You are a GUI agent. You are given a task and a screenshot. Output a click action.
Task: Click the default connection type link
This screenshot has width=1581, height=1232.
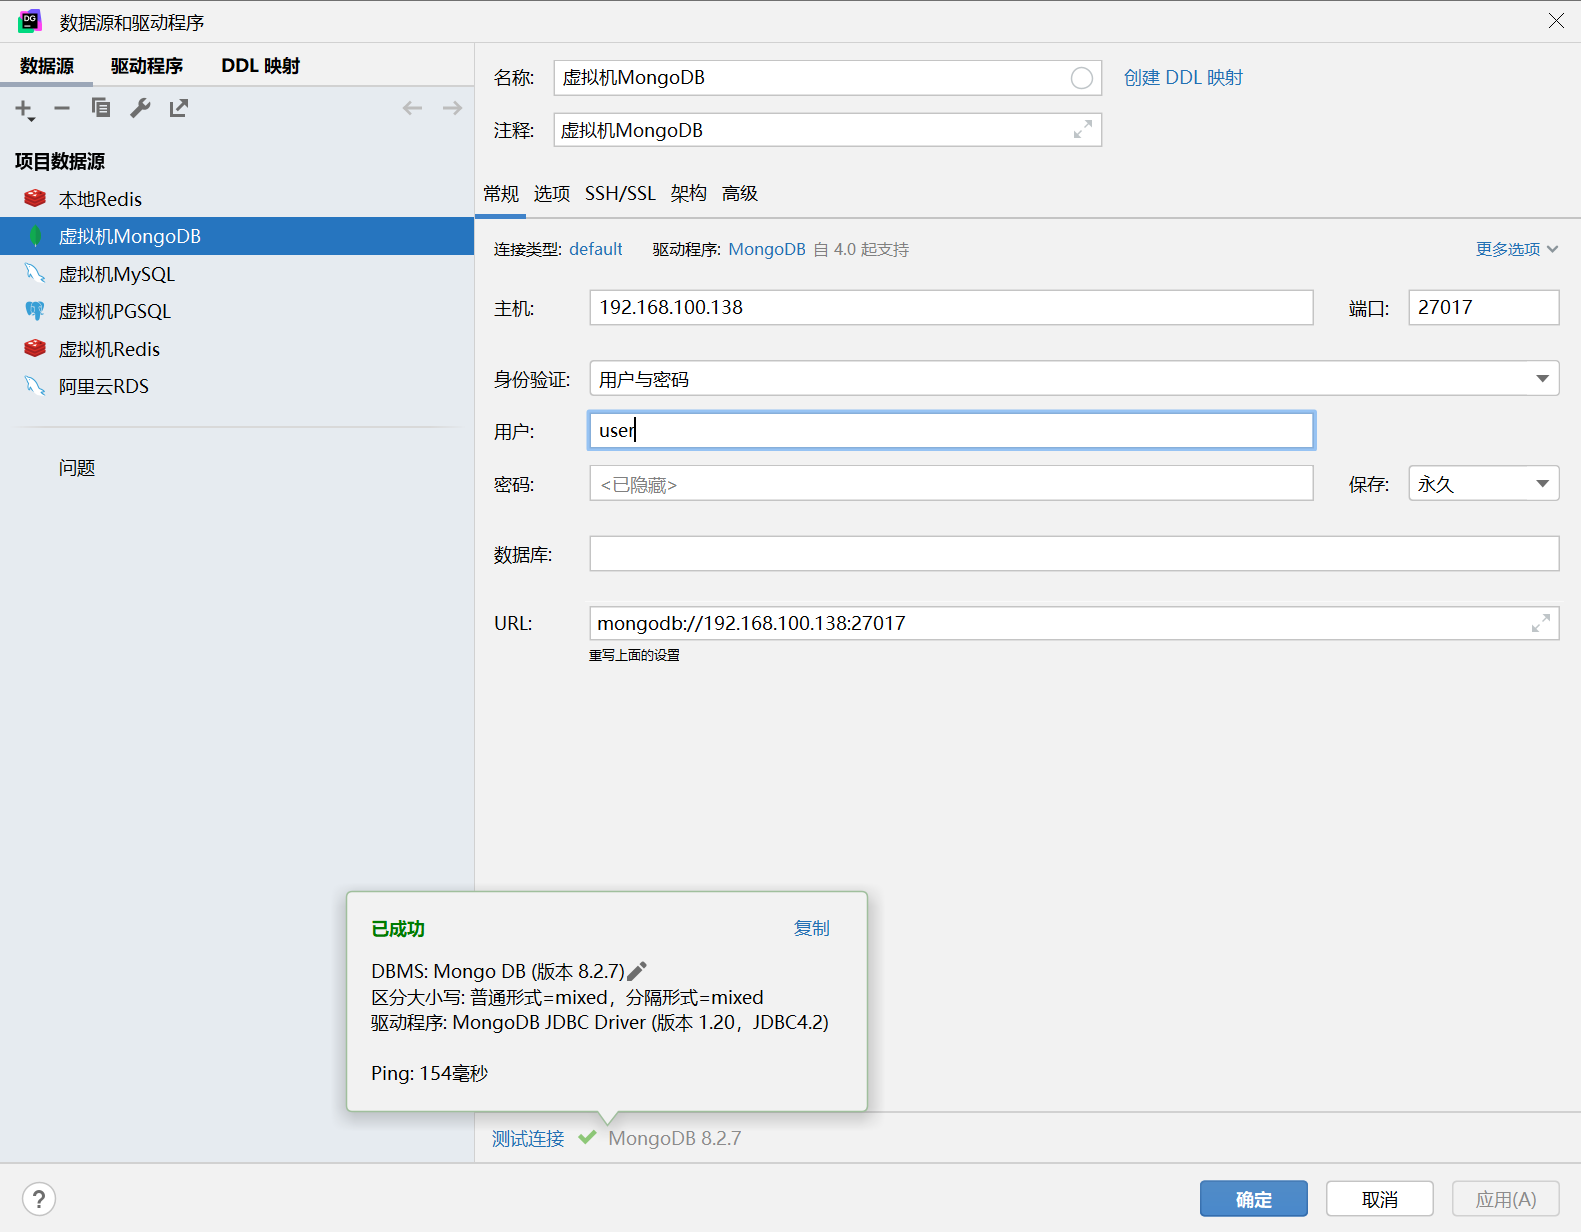(596, 249)
